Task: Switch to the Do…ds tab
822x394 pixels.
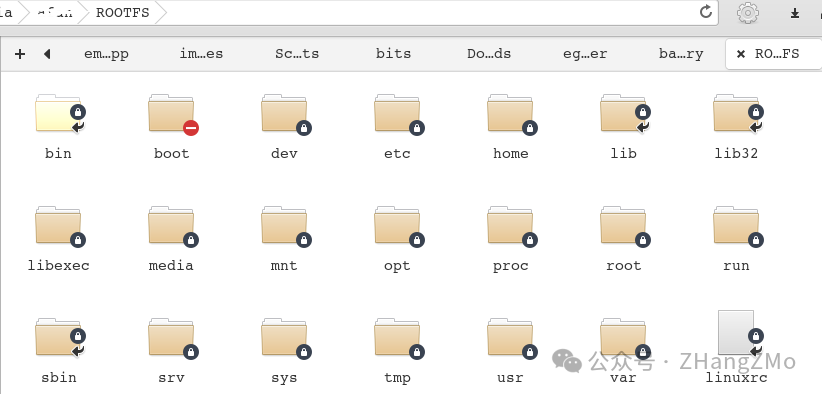Action: coord(489,53)
